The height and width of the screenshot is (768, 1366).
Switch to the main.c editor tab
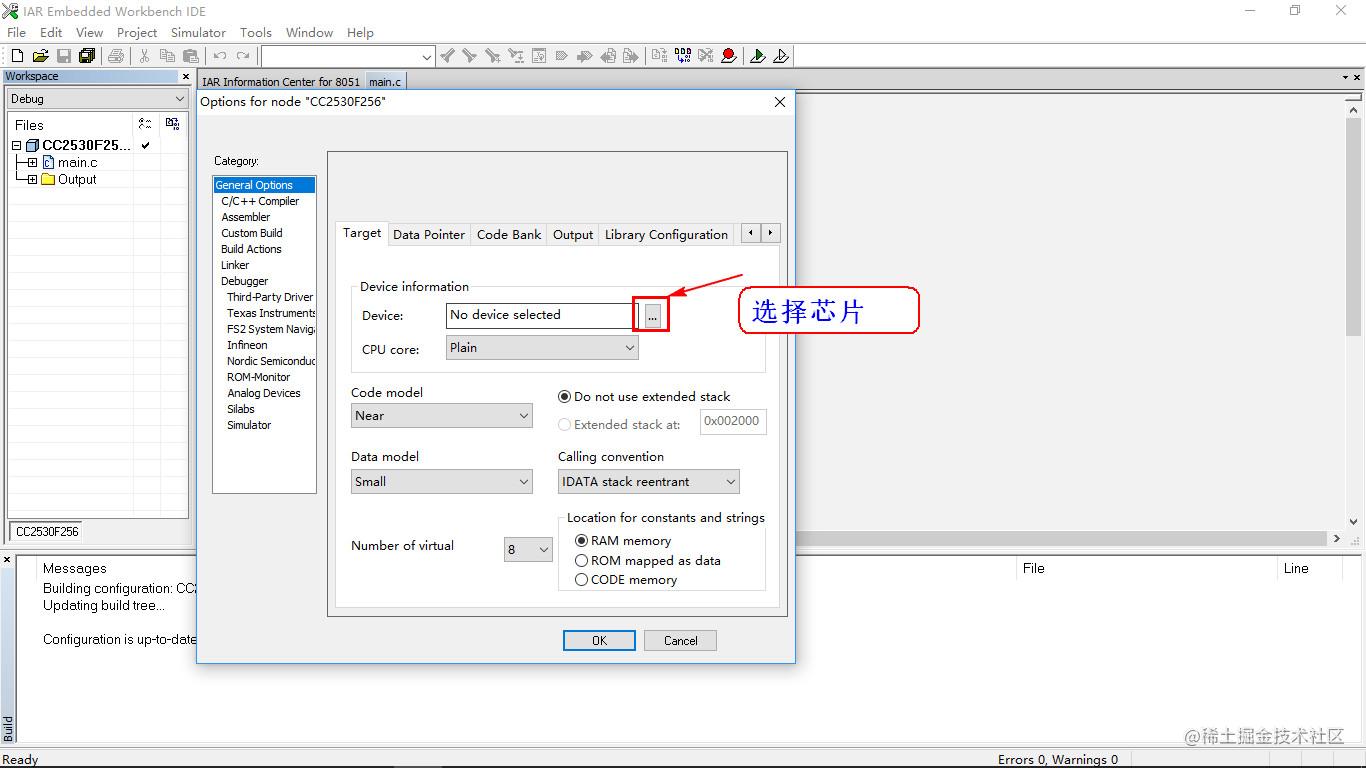point(385,82)
